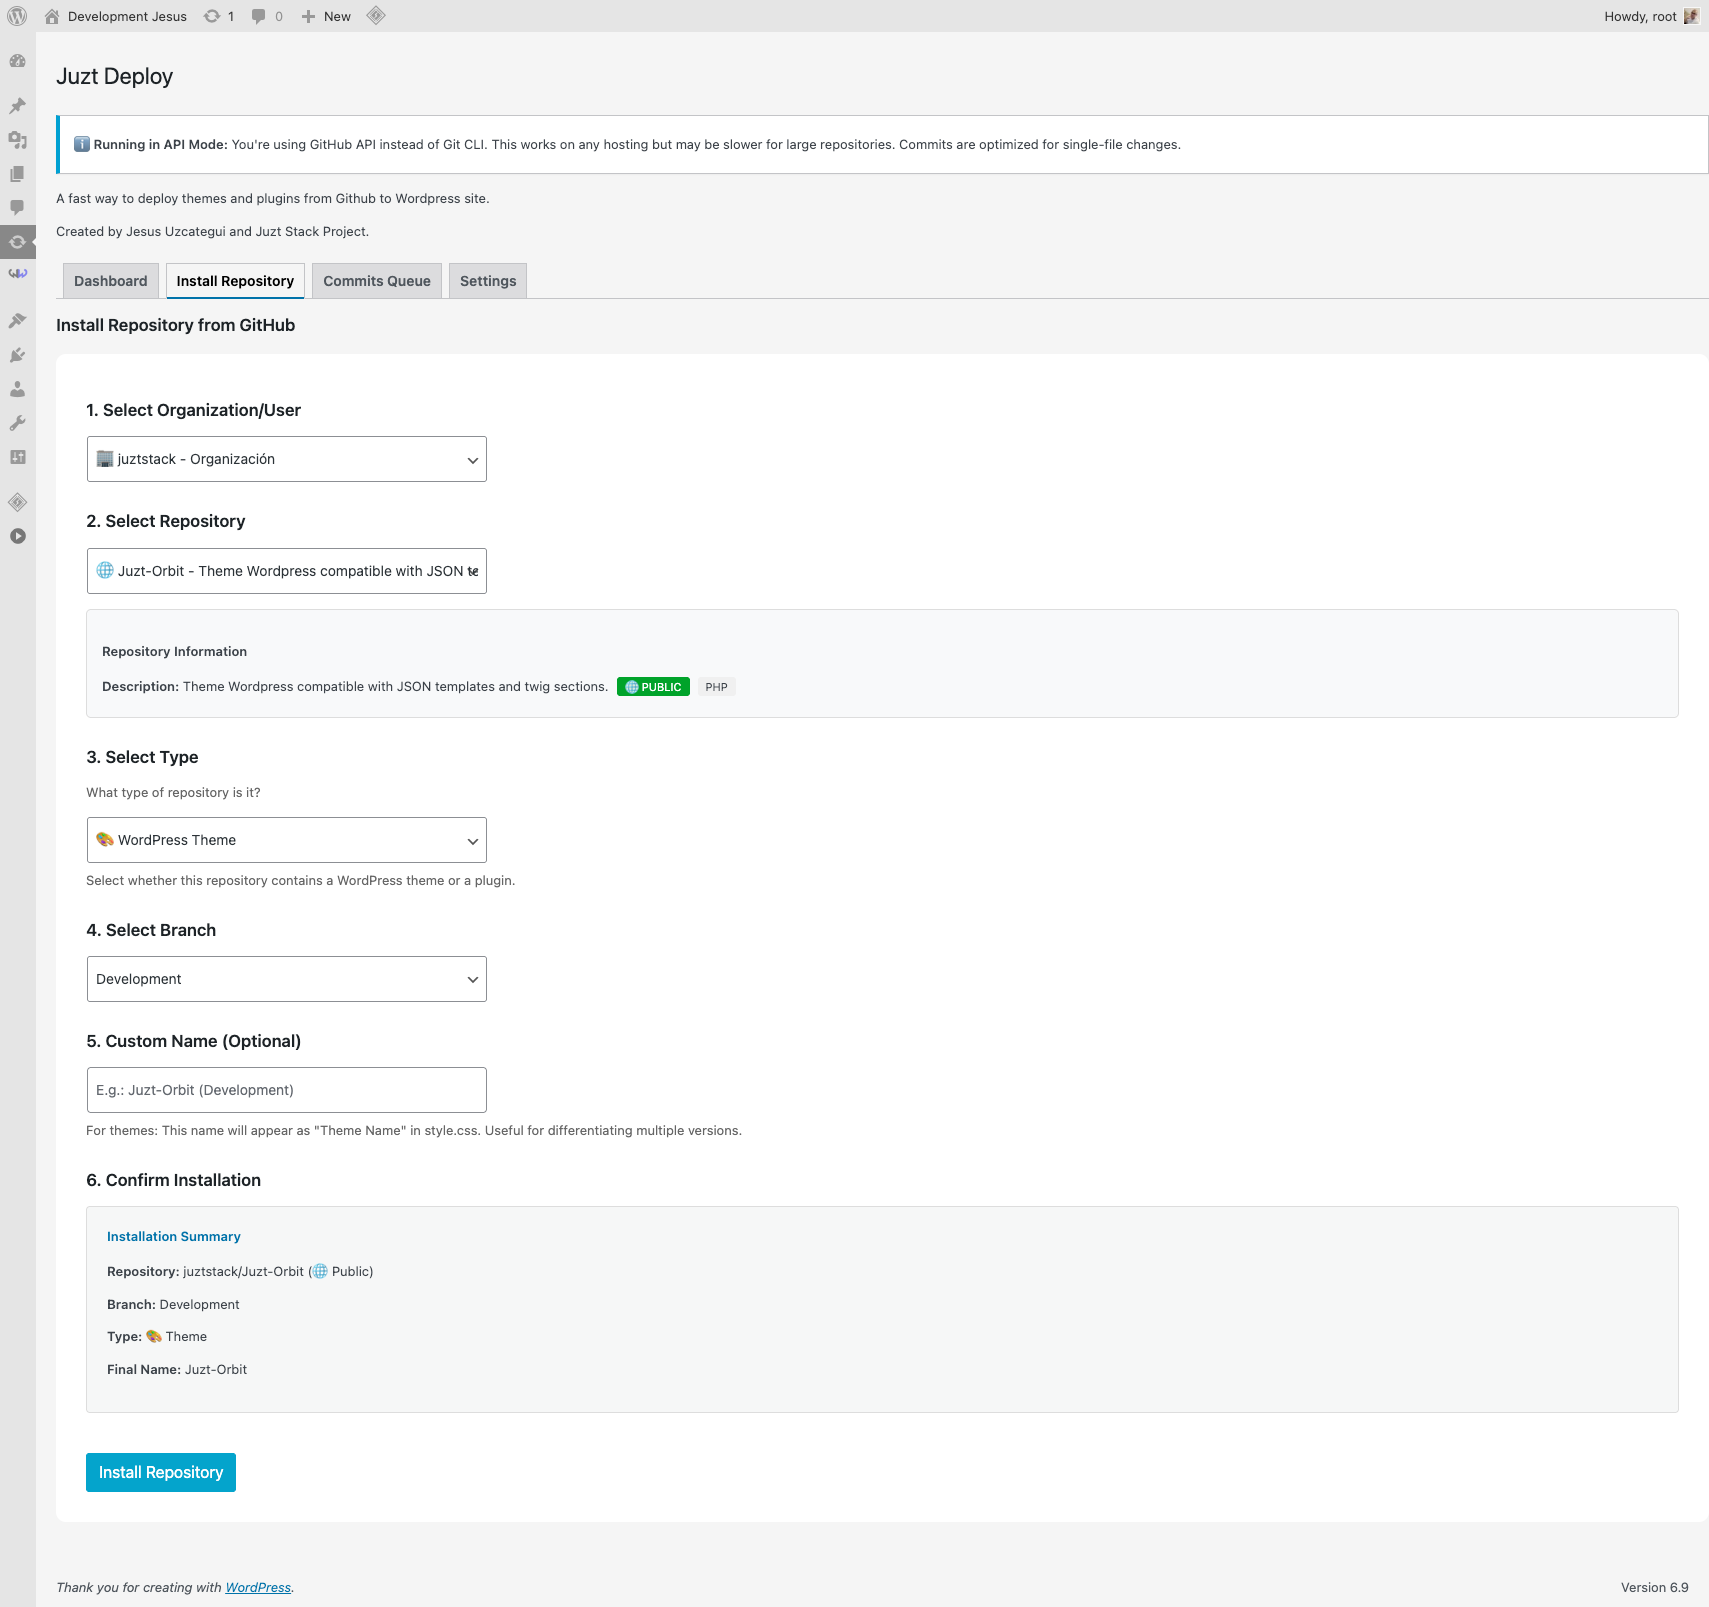Screen dimensions: 1709x1607
Task: Open the Development branch dropdown
Action: coord(287,979)
